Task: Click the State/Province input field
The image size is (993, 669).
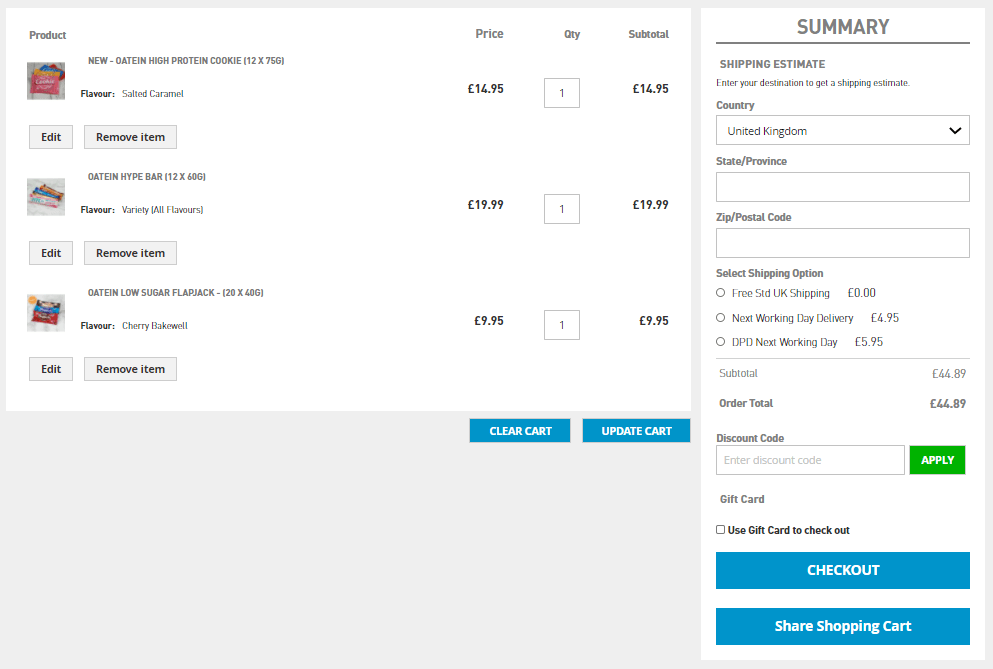Action: pyautogui.click(x=842, y=187)
